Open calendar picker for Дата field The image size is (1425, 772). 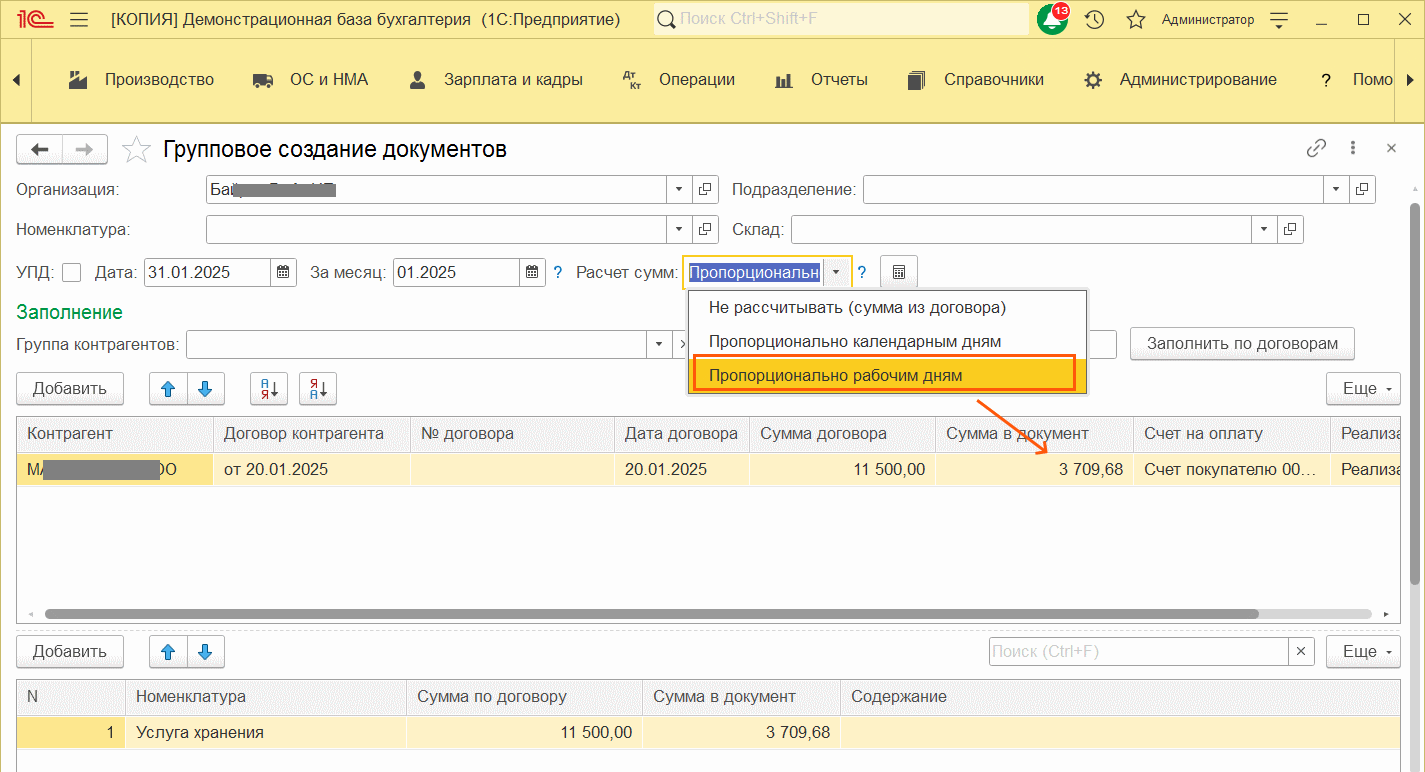[283, 272]
